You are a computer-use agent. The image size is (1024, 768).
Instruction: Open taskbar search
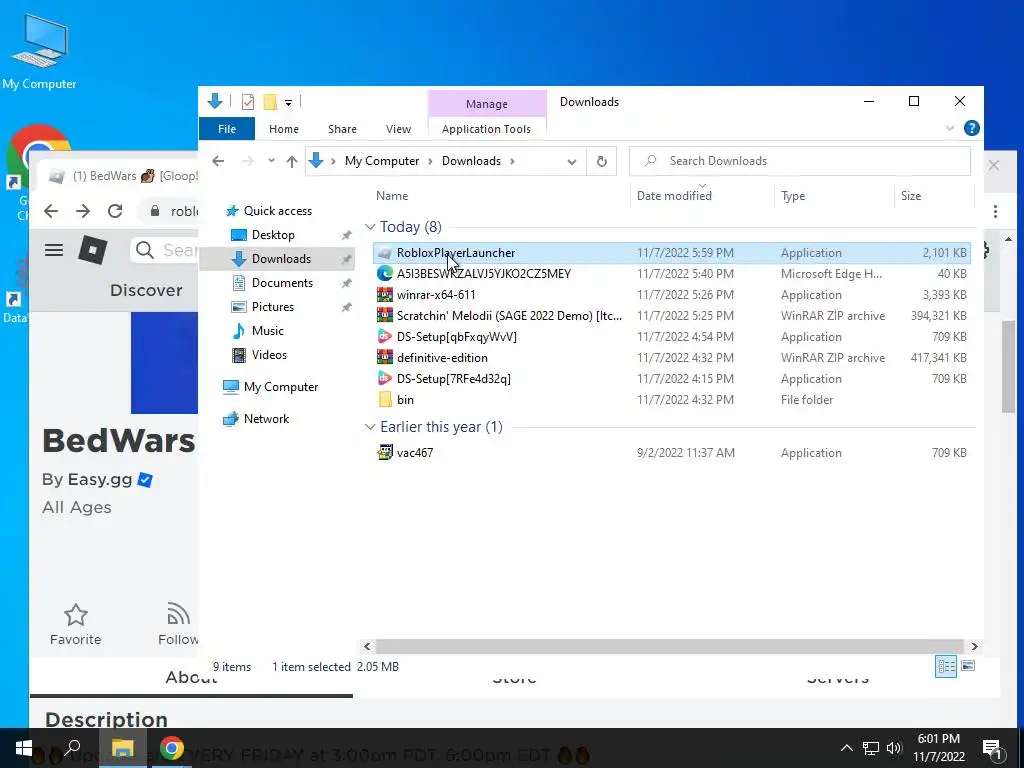point(72,748)
